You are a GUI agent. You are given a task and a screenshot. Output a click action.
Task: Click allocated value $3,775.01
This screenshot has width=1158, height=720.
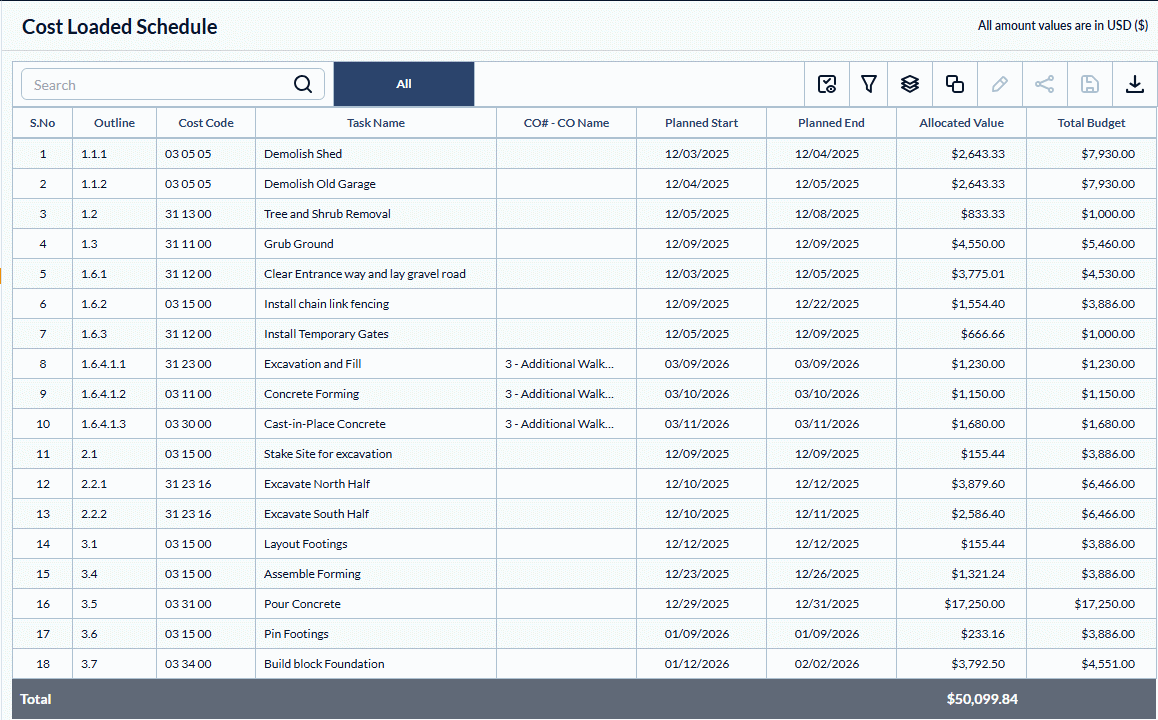[x=978, y=274]
